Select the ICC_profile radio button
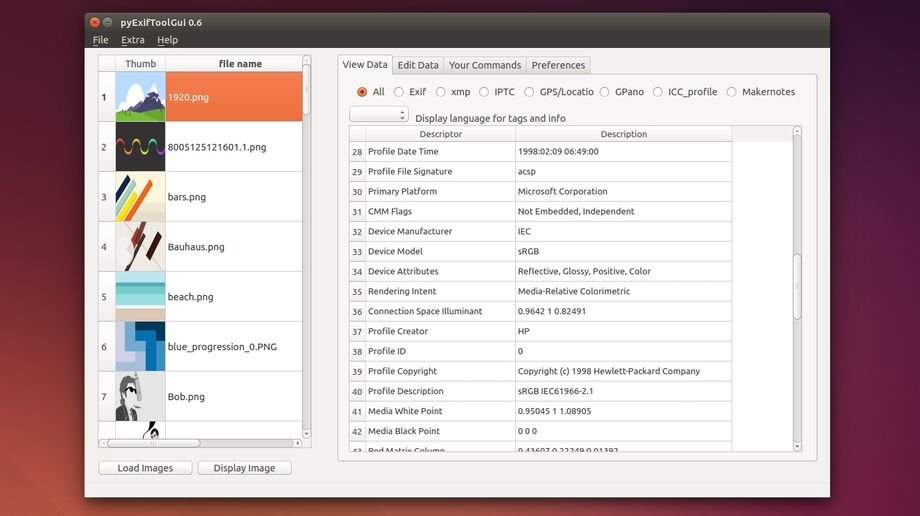Image resolution: width=920 pixels, height=516 pixels. (x=658, y=92)
